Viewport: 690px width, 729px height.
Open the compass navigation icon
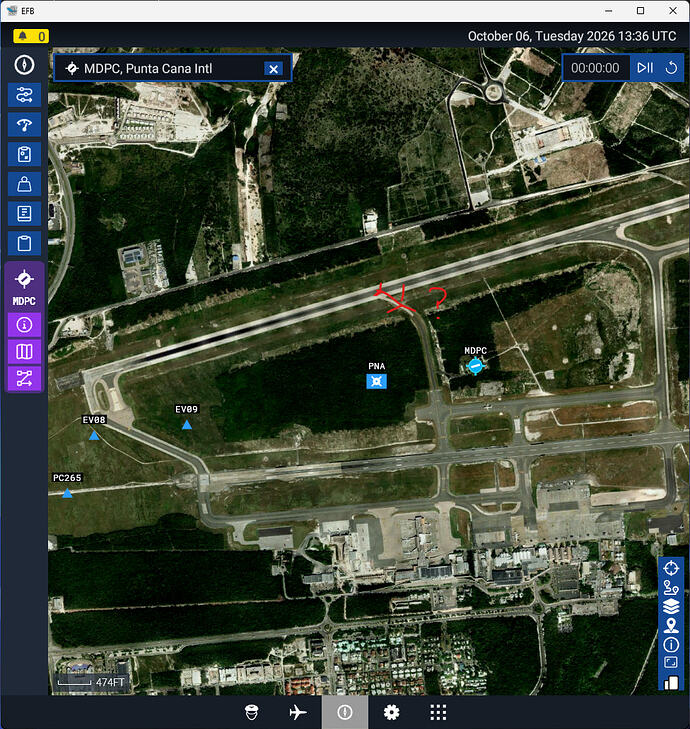[x=24, y=65]
